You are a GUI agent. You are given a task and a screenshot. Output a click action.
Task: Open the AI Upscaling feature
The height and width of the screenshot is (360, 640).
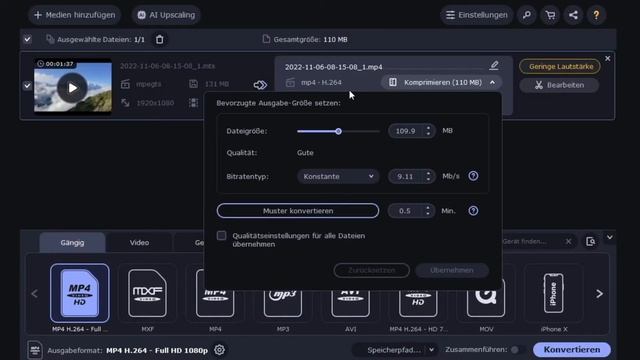coord(166,15)
